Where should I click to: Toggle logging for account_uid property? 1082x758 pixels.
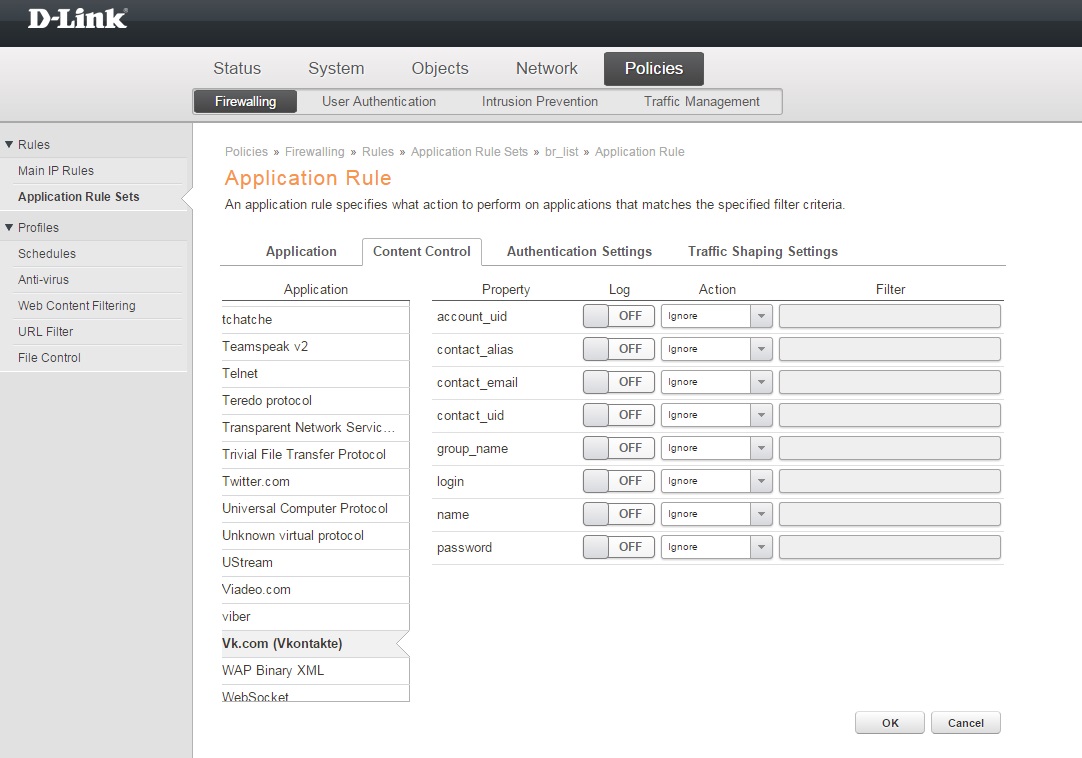[x=619, y=316]
